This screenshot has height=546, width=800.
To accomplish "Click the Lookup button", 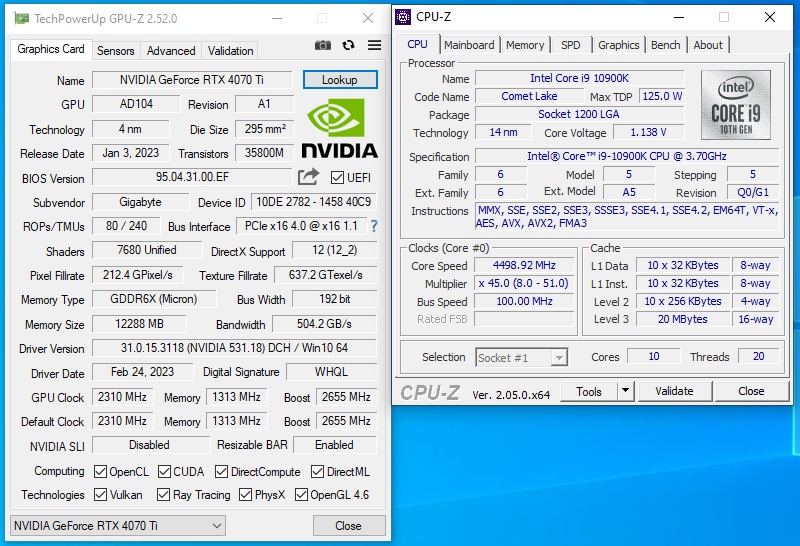I will tap(340, 80).
